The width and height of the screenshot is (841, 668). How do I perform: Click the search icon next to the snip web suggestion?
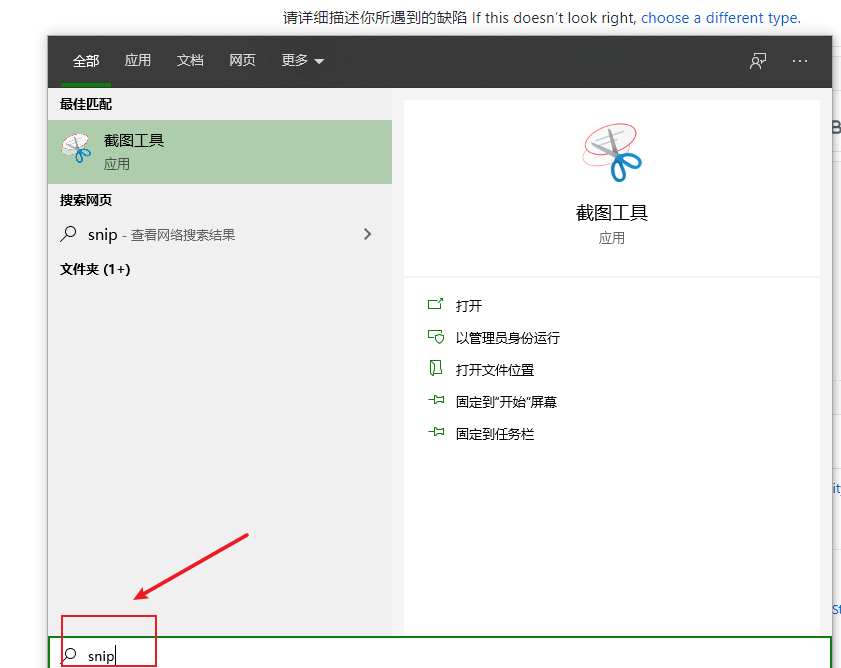pos(66,234)
